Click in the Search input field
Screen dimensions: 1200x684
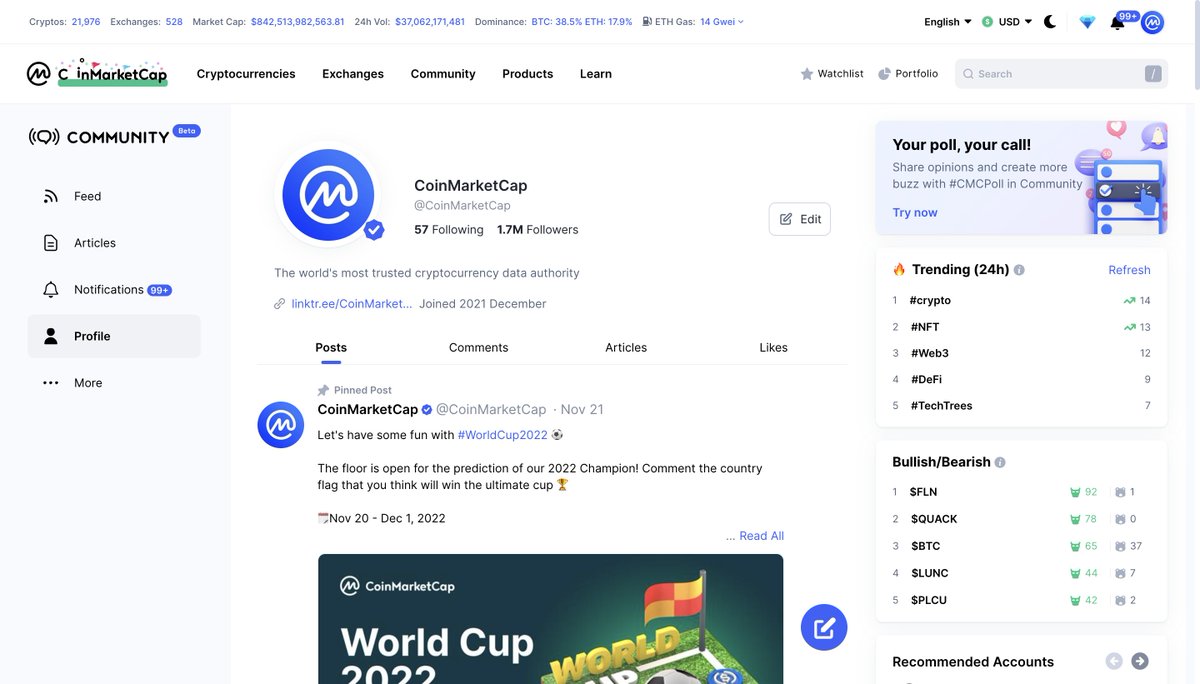click(1061, 74)
